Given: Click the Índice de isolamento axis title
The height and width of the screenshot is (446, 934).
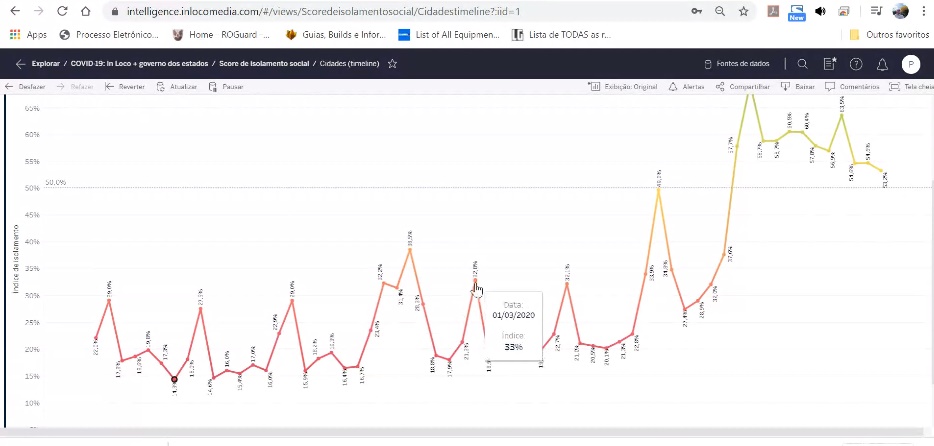Looking at the screenshot, I should point(16,258).
